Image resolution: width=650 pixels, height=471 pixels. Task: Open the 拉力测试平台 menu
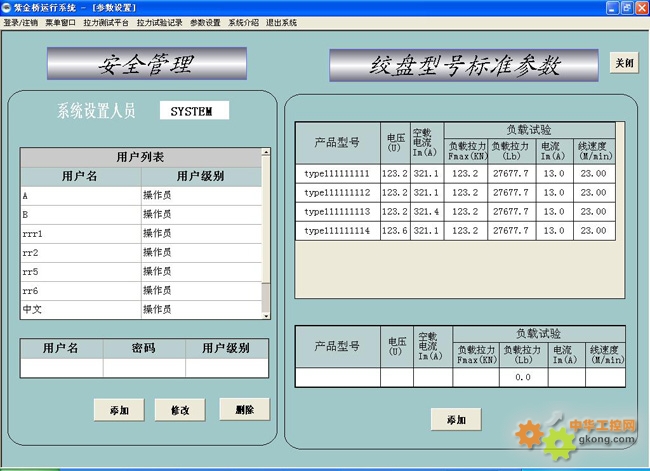coord(106,22)
